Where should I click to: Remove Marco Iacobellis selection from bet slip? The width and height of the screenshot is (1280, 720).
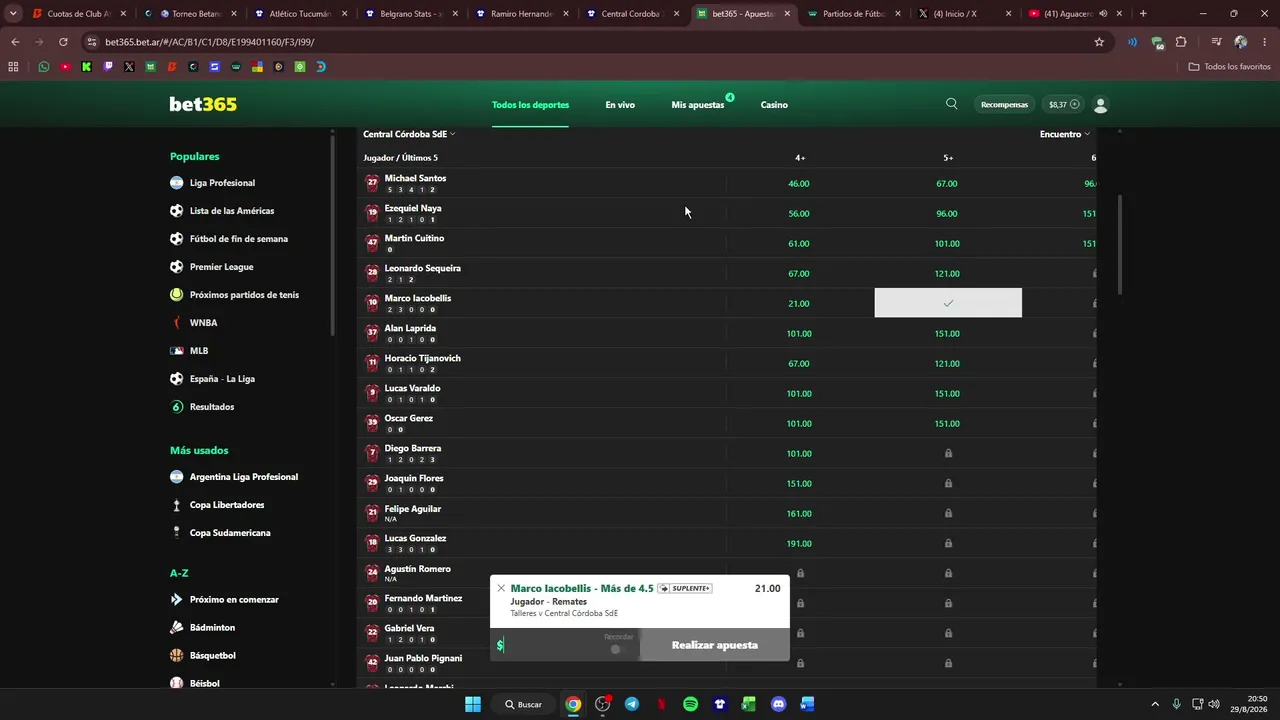(501, 588)
